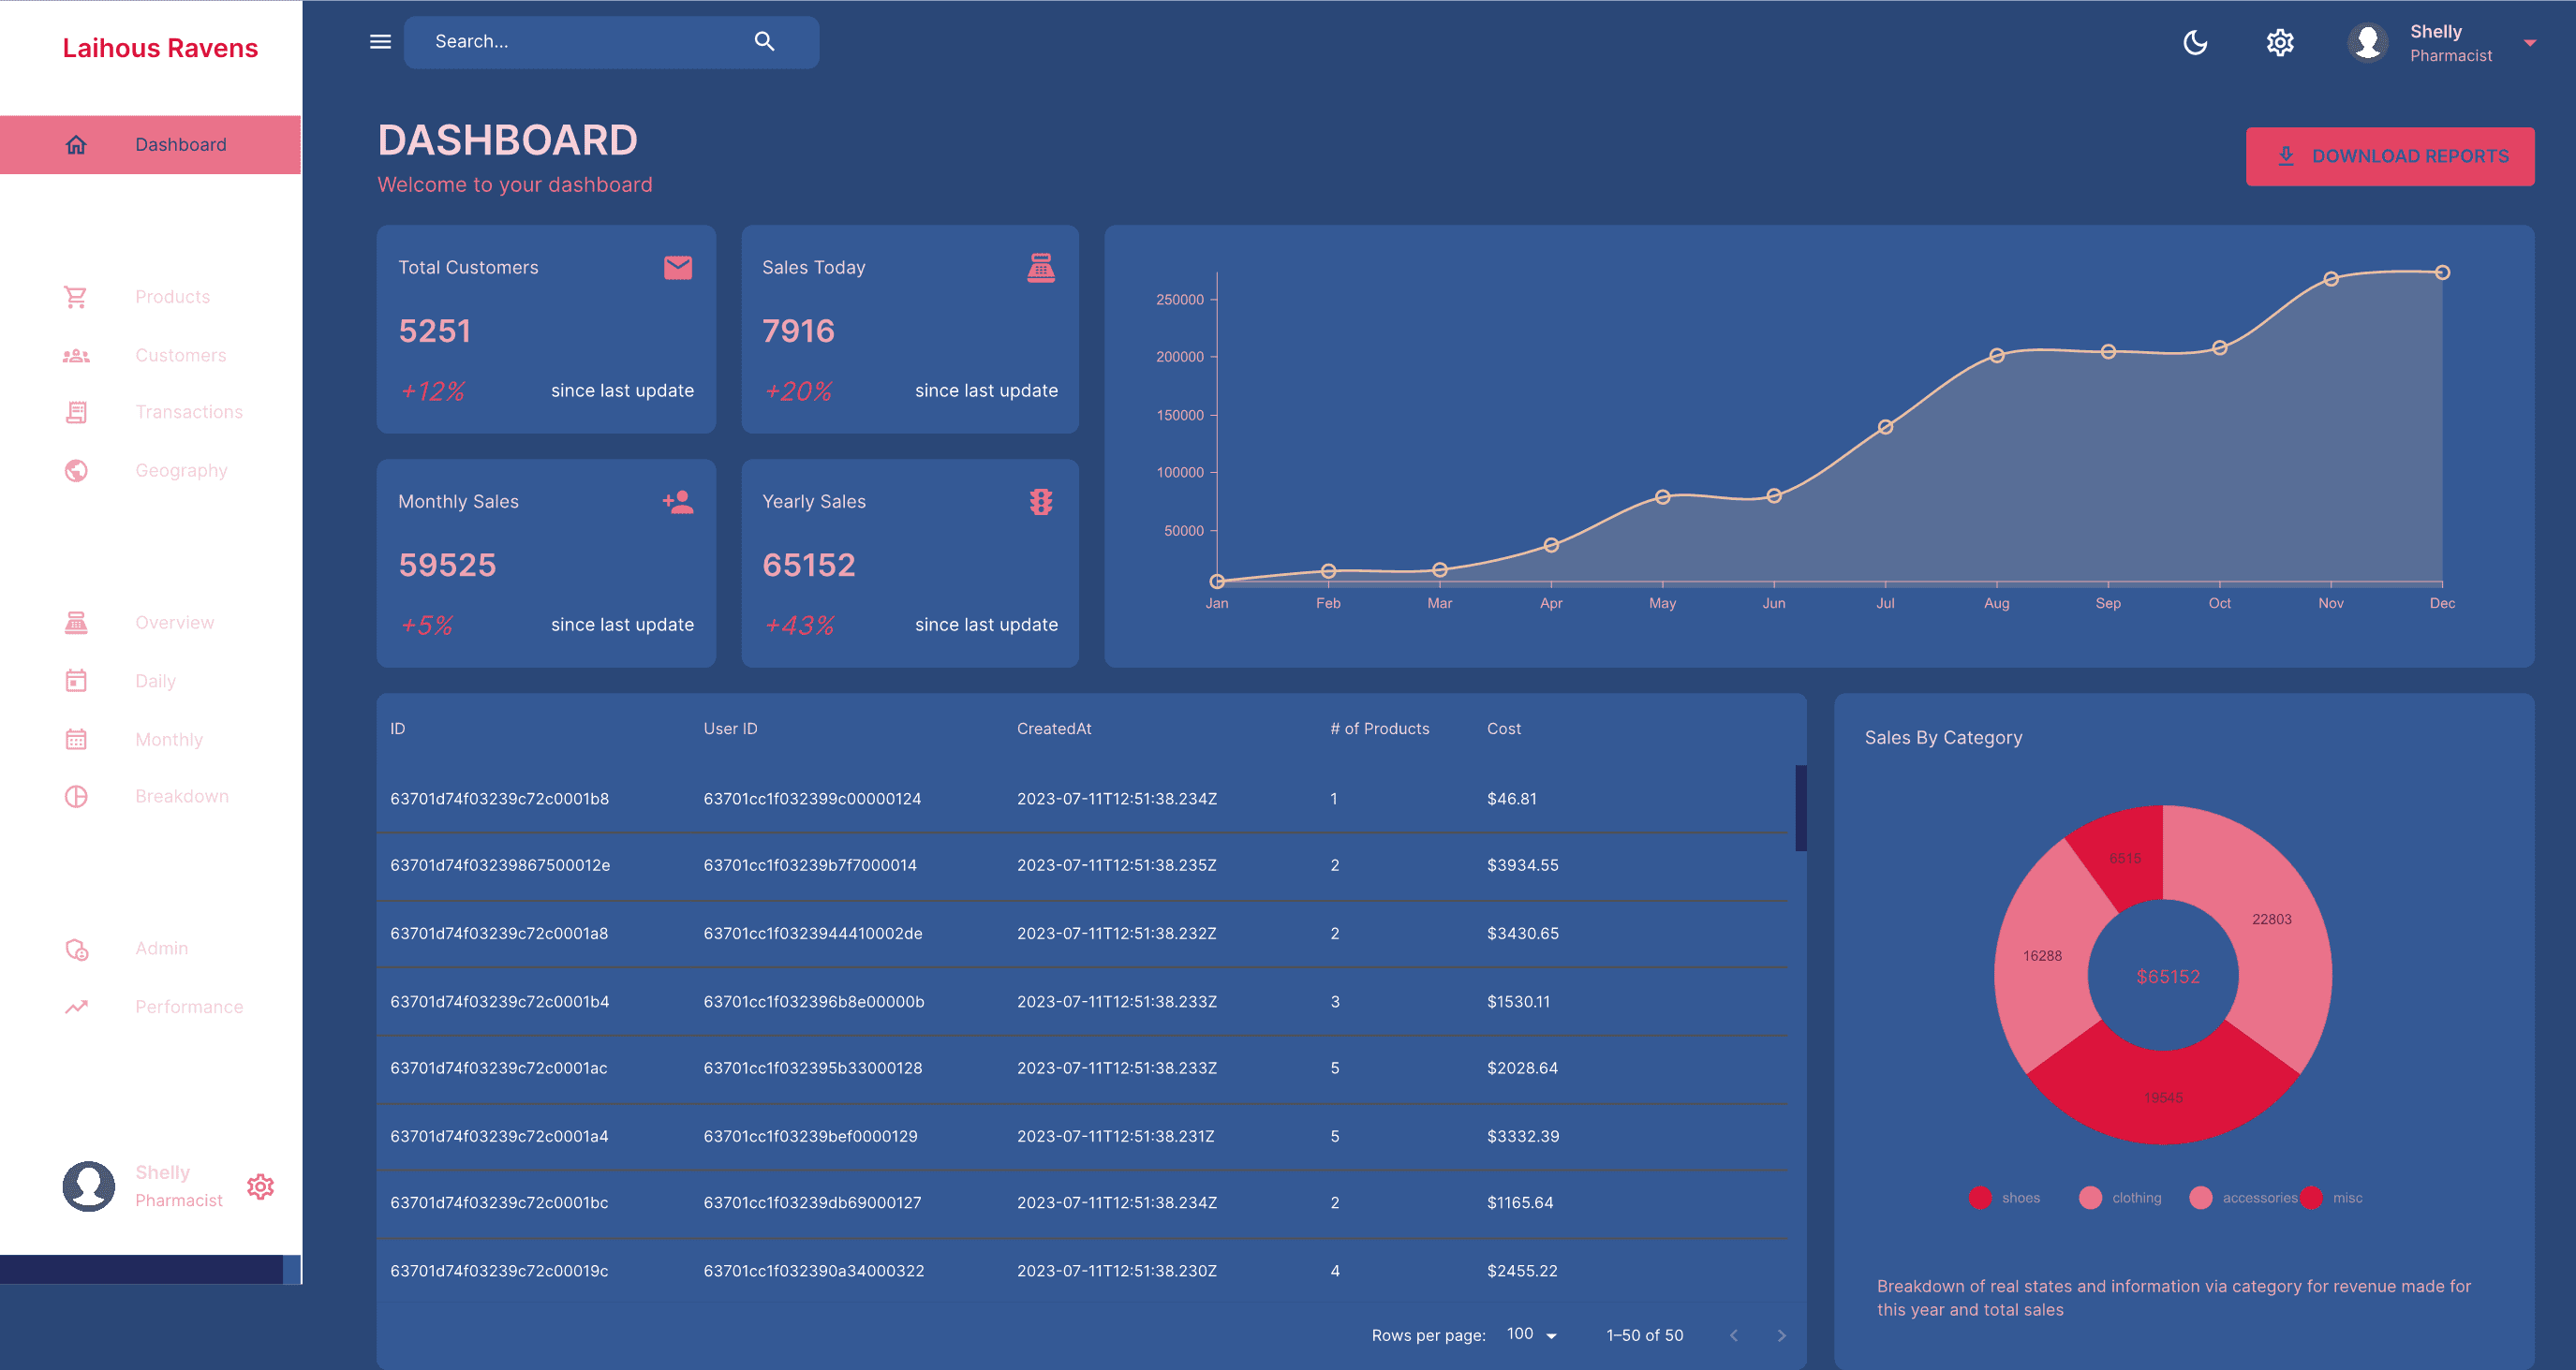Toggle the sidebar with the hamburger menu icon
Screen dimensions: 2576x1370
[380, 42]
